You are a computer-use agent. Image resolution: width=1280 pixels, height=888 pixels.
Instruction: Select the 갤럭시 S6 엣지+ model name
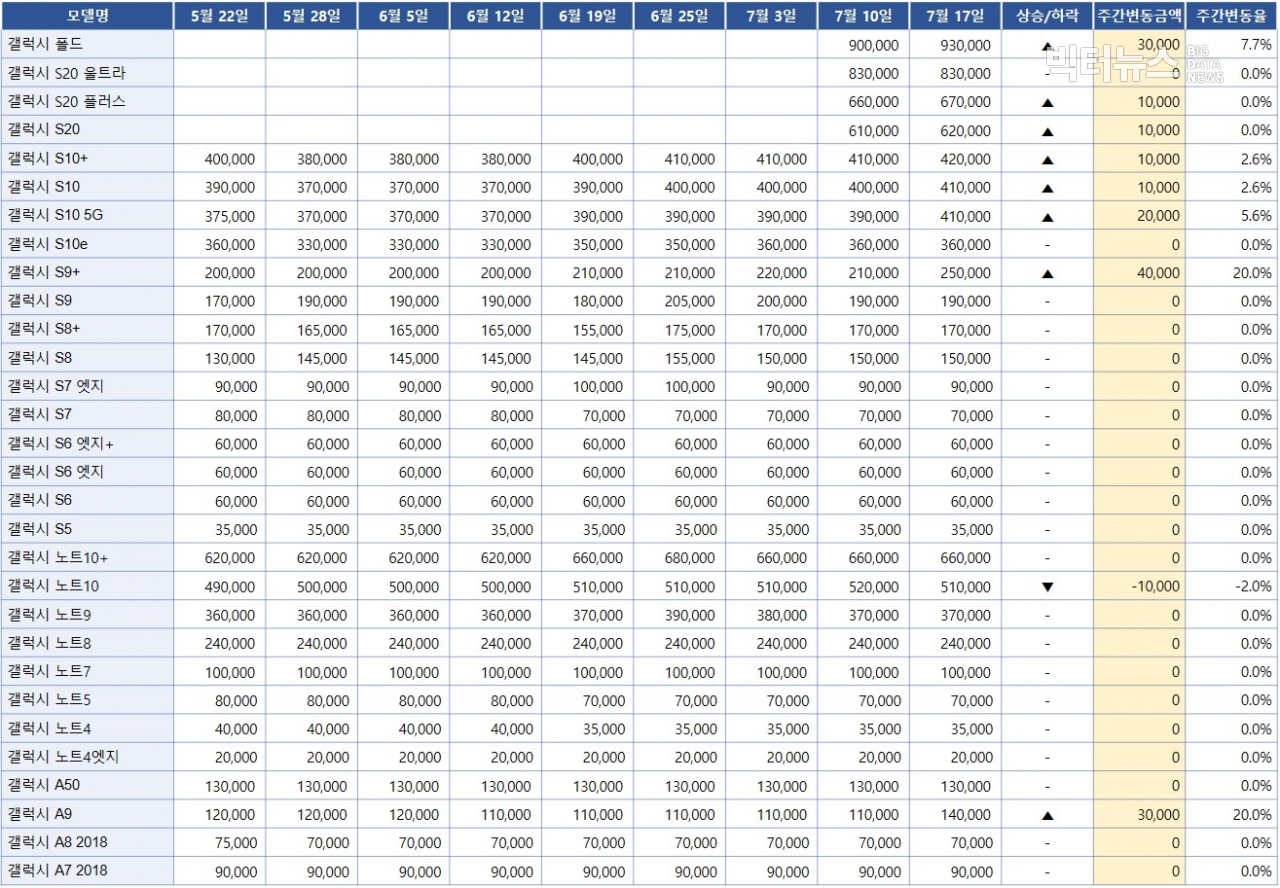pyautogui.click(x=60, y=444)
